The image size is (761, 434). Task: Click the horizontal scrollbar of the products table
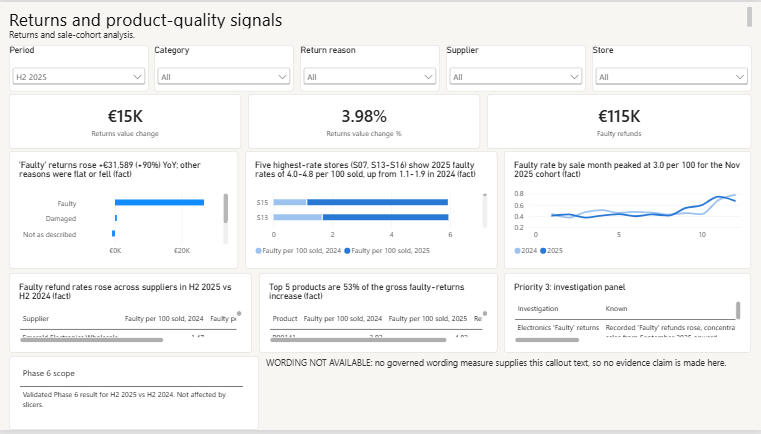point(358,340)
